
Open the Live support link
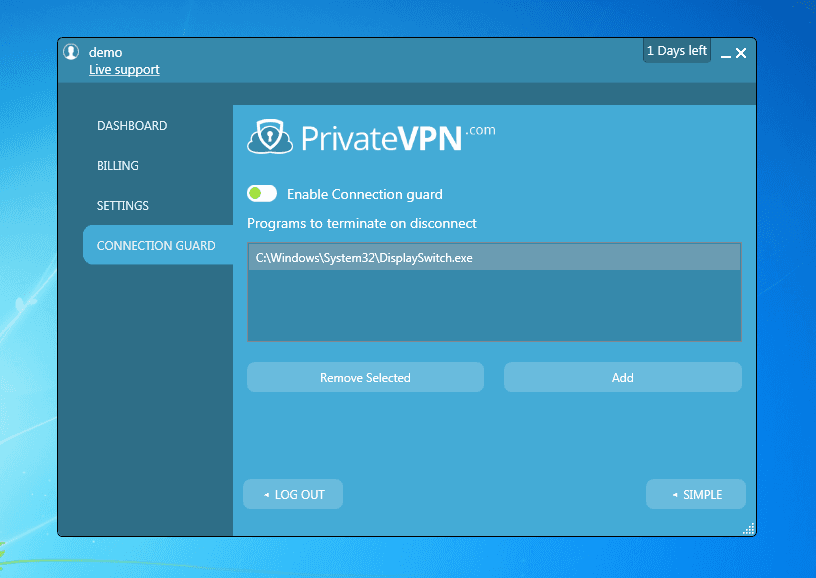click(x=124, y=70)
